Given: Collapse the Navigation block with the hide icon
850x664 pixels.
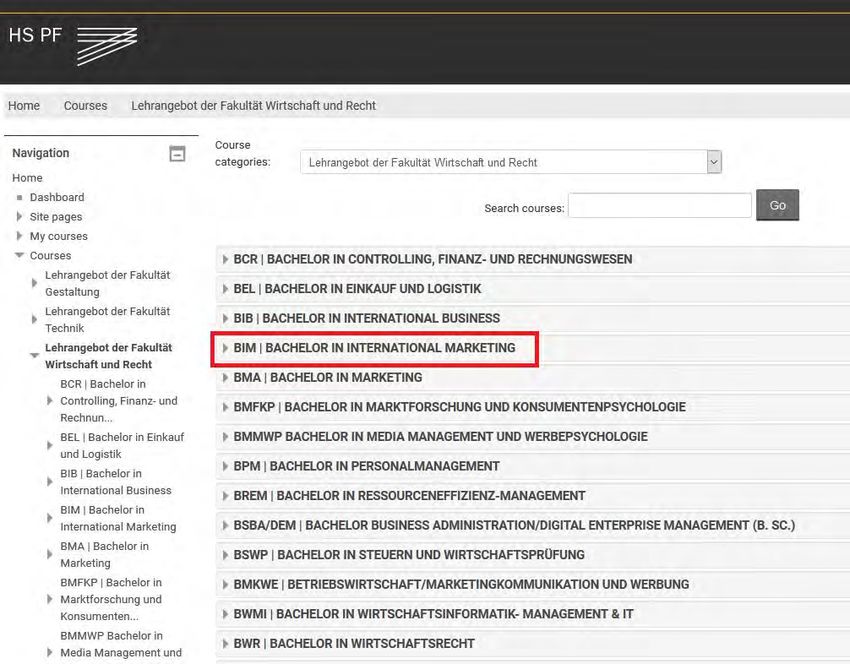Looking at the screenshot, I should [x=177, y=153].
